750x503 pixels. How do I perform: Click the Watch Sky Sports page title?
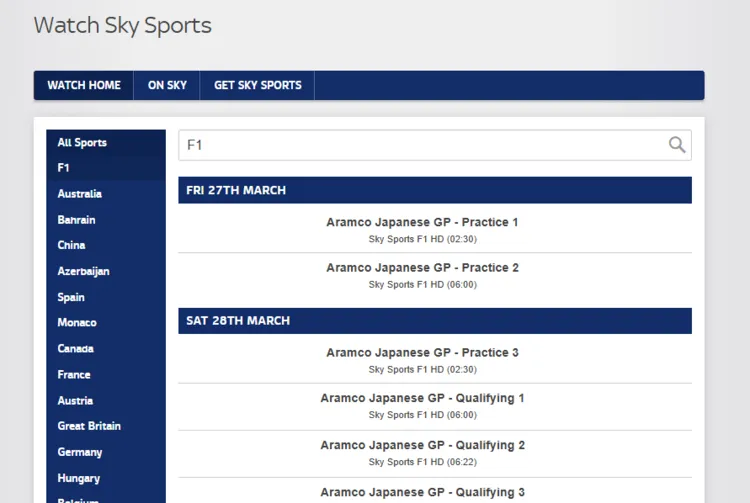(122, 25)
